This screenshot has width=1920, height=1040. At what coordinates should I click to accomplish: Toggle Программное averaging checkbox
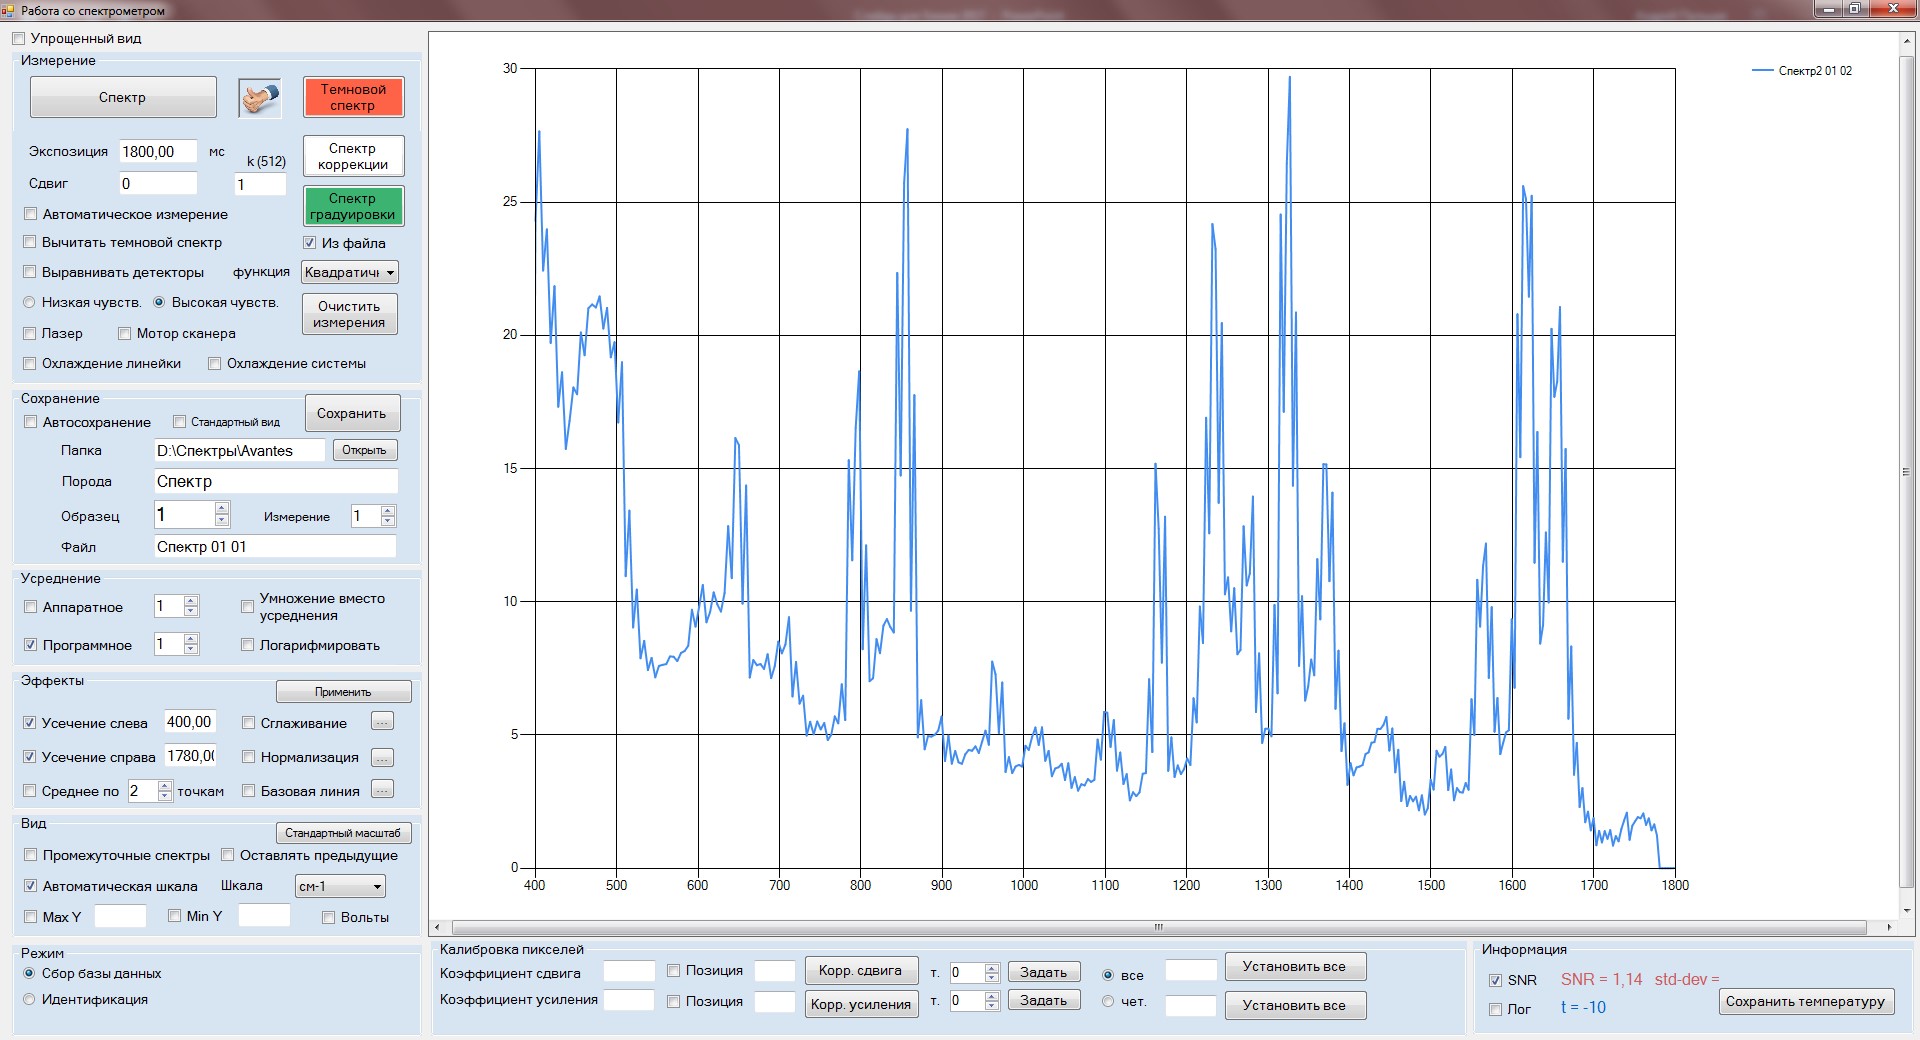pyautogui.click(x=30, y=645)
